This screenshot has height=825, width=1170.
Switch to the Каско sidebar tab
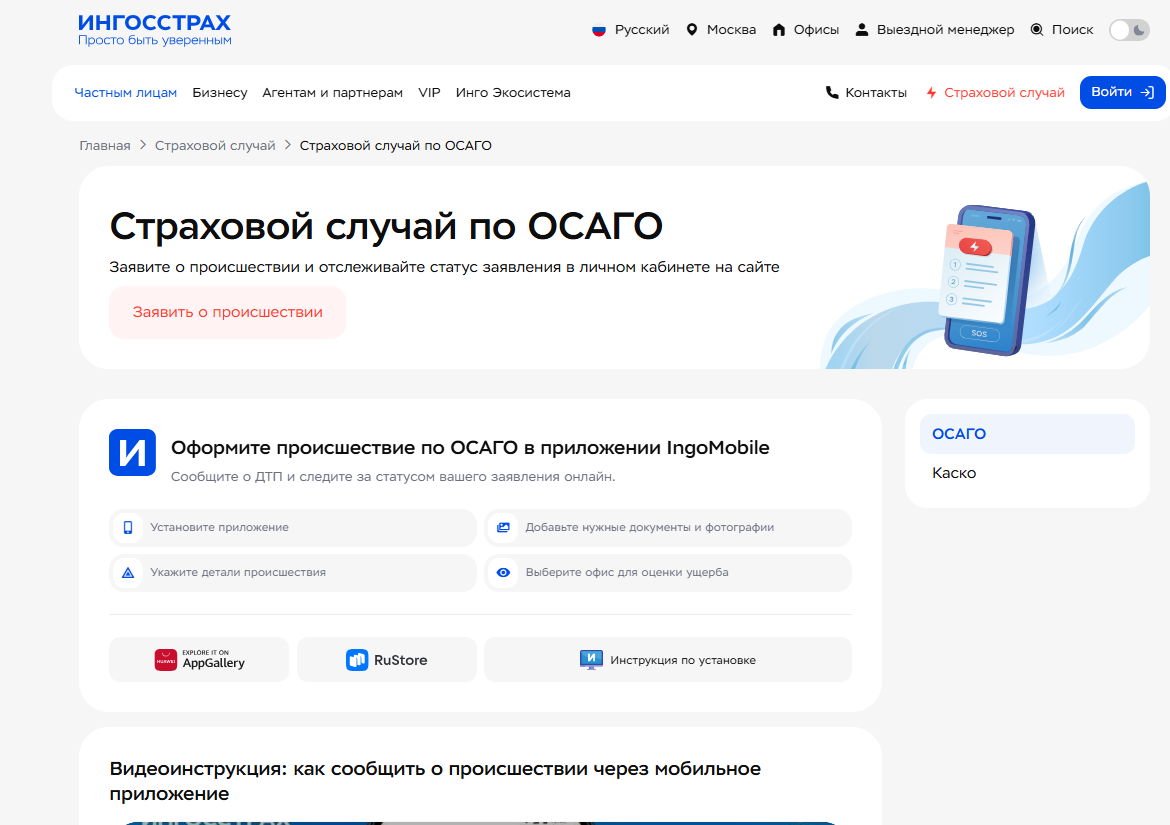(x=954, y=473)
